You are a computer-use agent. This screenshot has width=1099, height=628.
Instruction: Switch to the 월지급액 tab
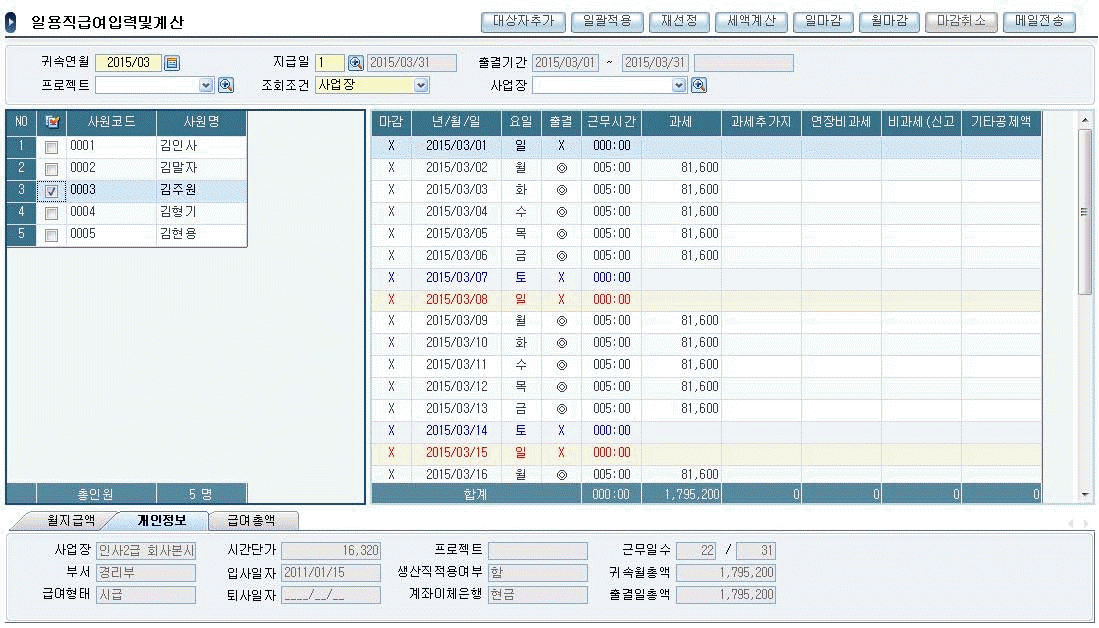tap(71, 520)
